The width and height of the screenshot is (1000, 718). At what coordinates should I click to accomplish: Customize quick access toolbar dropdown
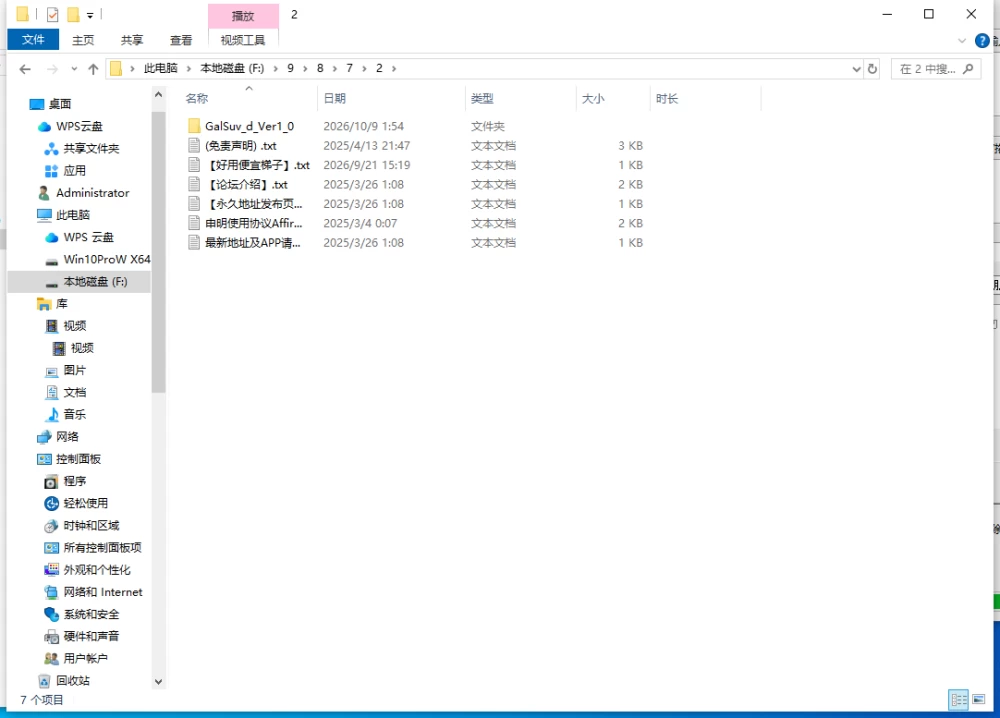(x=90, y=15)
